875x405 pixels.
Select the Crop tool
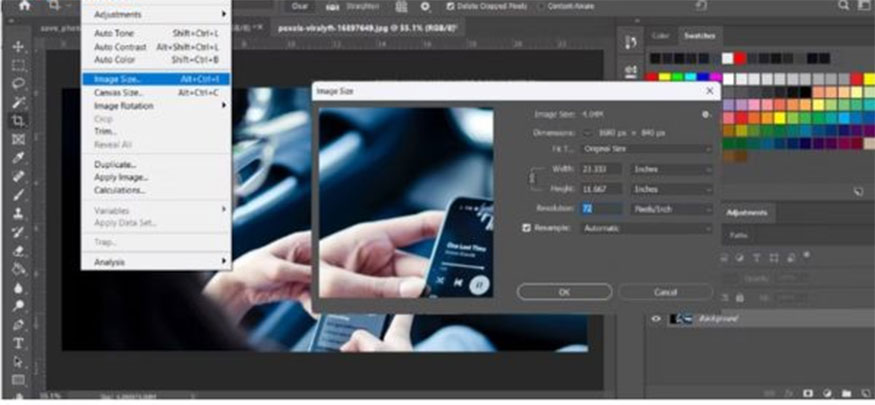pos(18,121)
